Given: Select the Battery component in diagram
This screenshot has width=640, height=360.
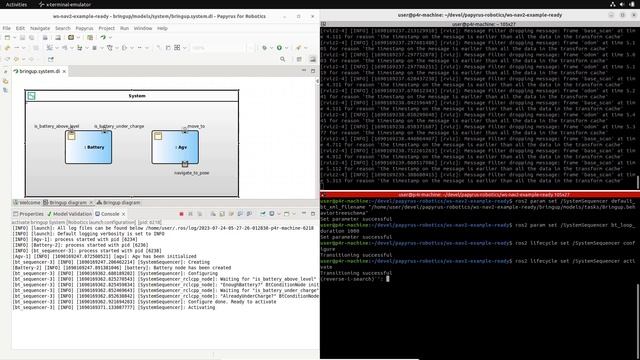Looking at the screenshot, I should click(88, 147).
